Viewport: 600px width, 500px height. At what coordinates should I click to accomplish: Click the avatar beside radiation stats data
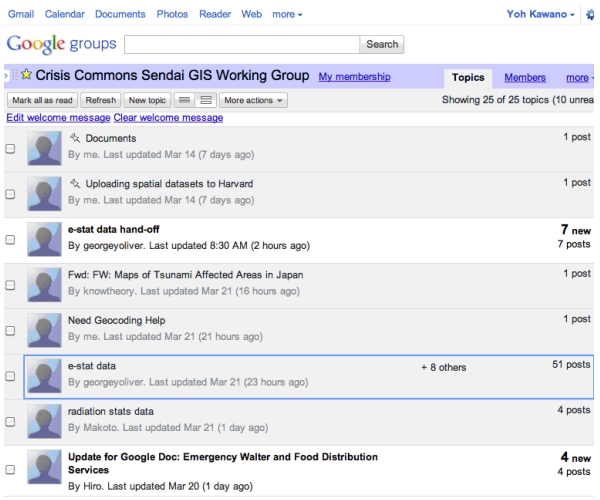point(45,420)
